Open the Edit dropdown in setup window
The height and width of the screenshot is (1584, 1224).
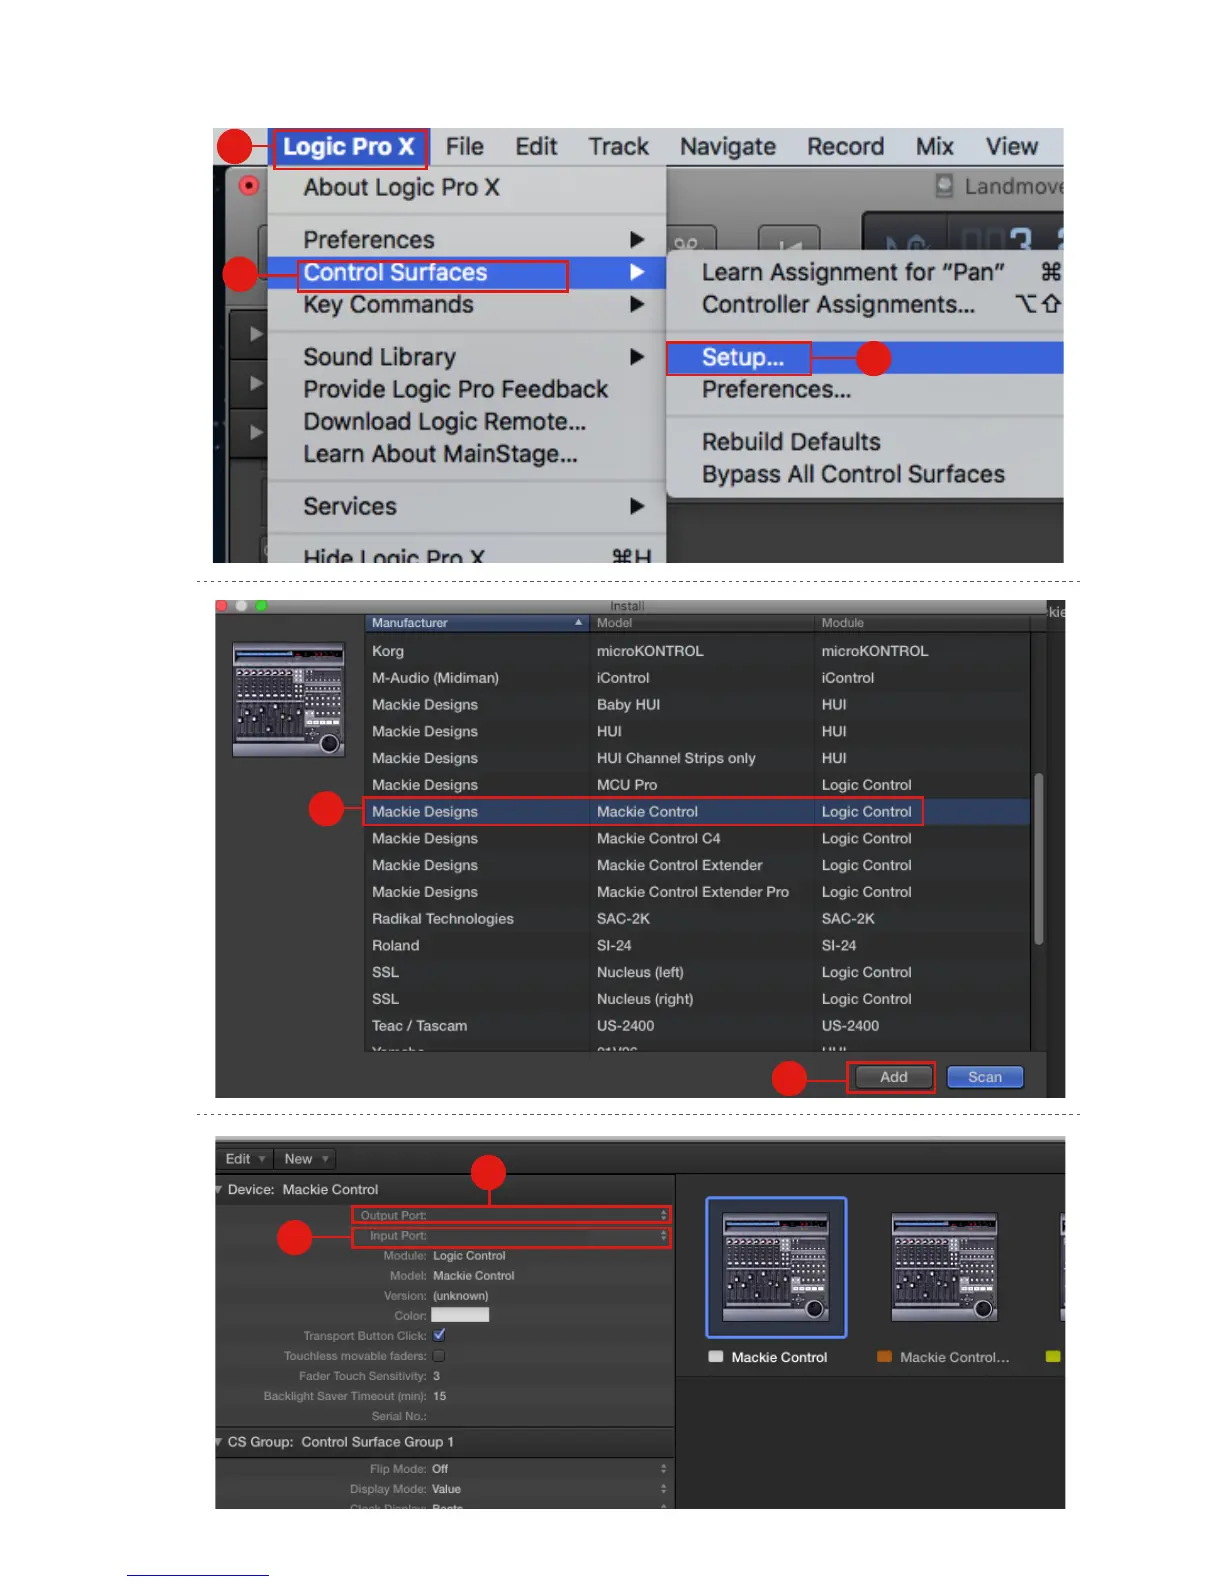pyautogui.click(x=244, y=1159)
